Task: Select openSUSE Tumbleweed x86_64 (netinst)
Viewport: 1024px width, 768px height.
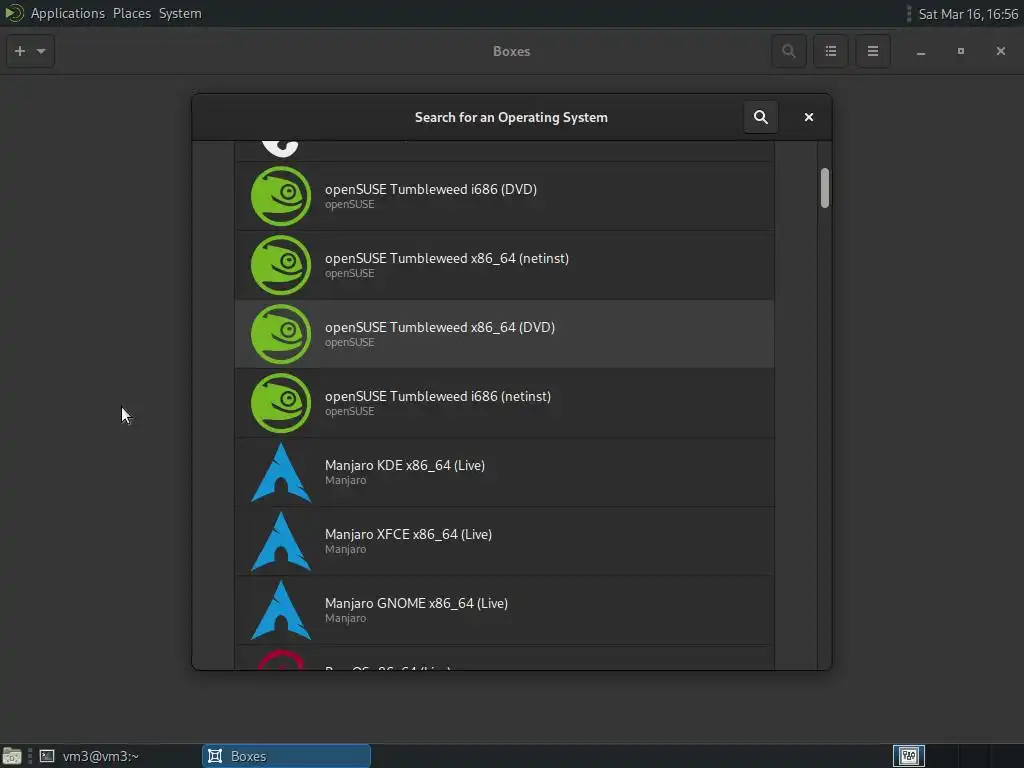Action: [504, 265]
